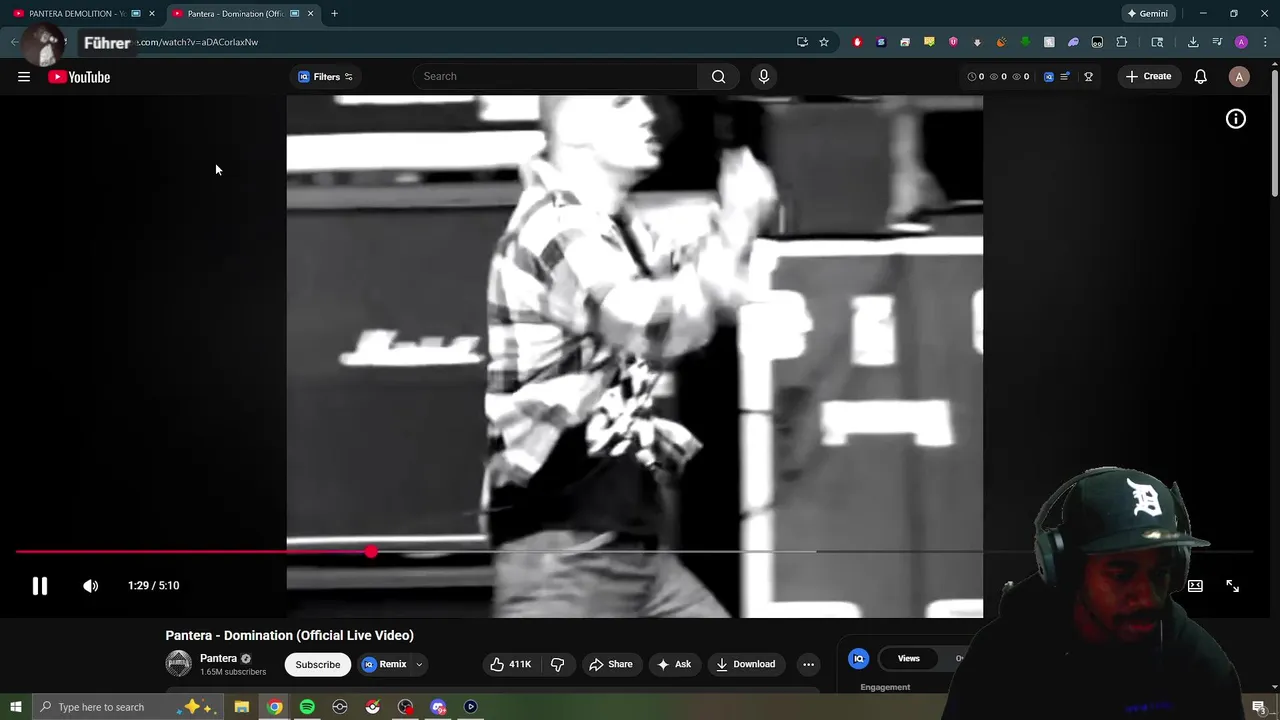
Task: Mute the video volume speaker icon
Action: tap(91, 586)
